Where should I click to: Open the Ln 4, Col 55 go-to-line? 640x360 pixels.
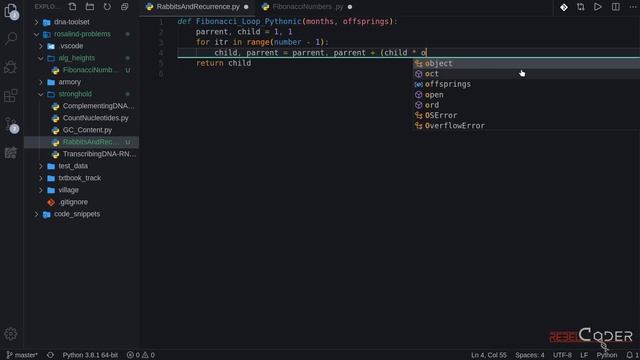489,355
